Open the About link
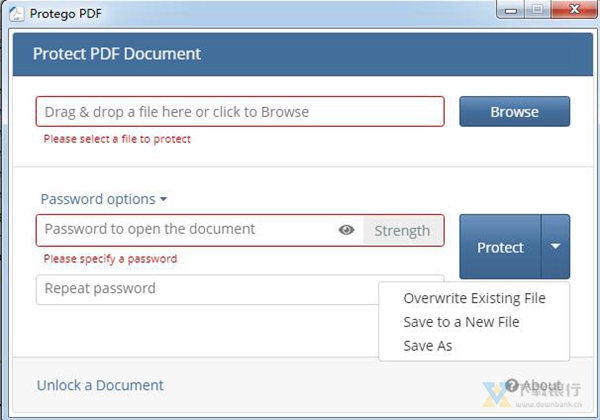 pos(542,385)
